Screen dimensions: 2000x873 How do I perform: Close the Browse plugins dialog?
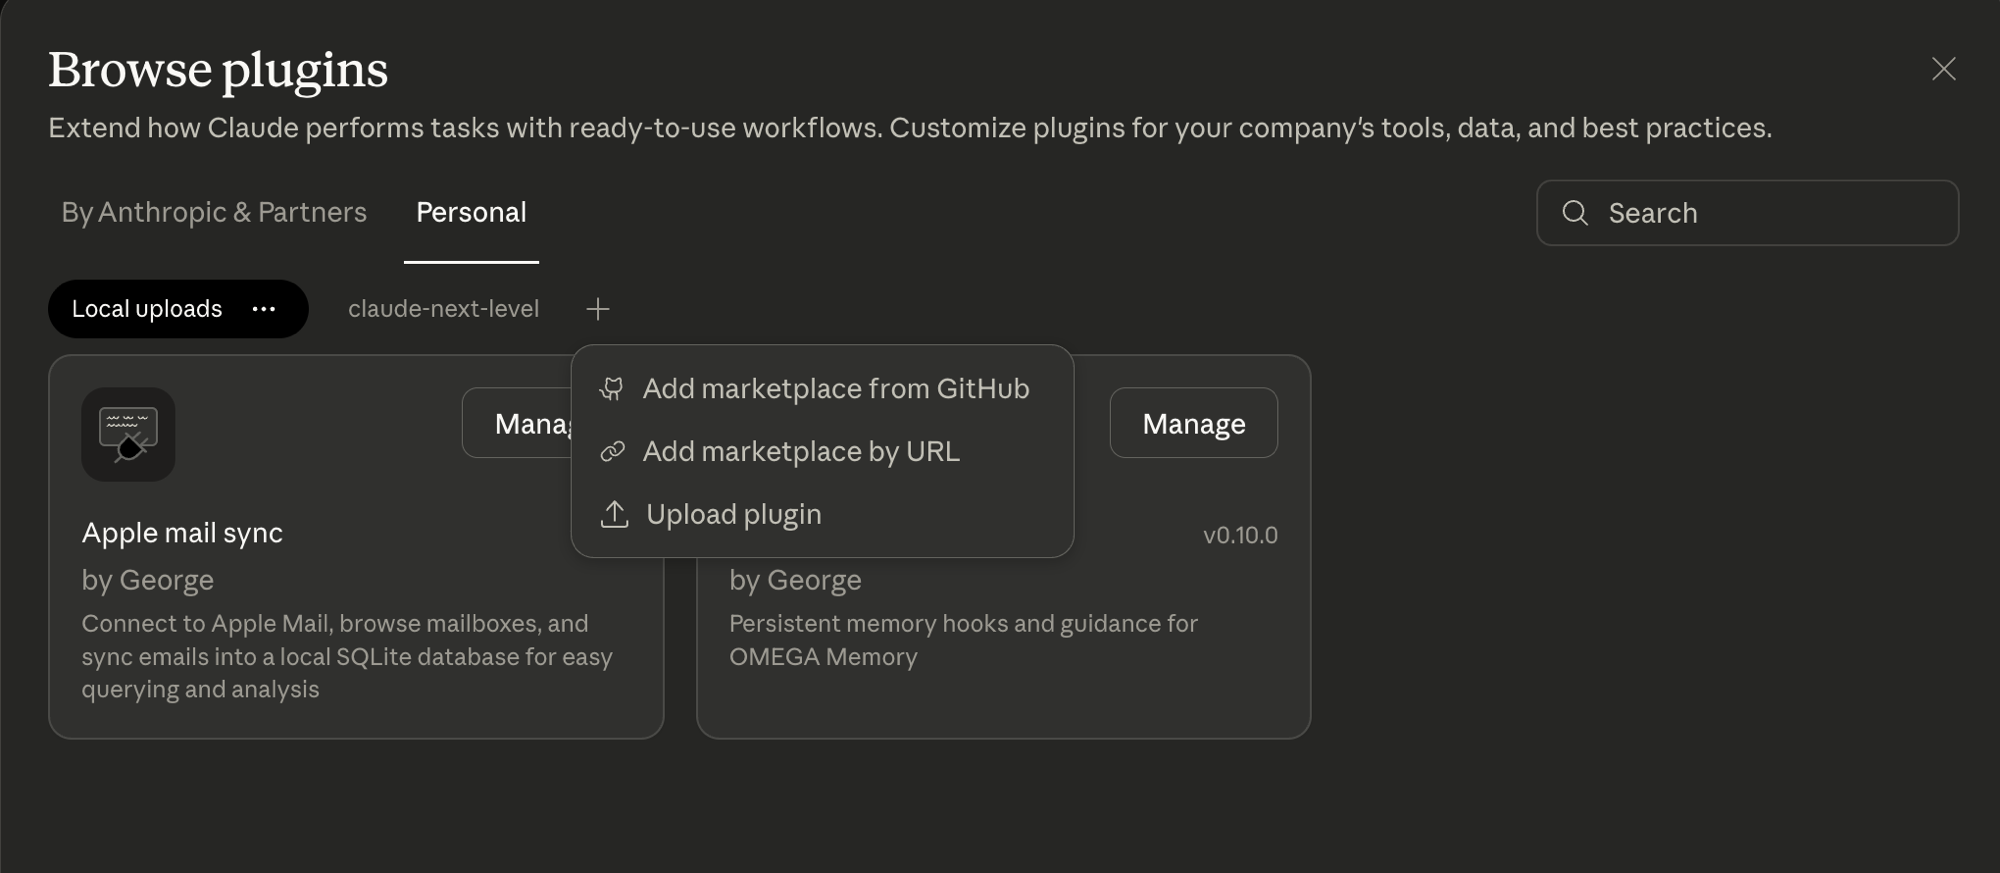coord(1943,69)
